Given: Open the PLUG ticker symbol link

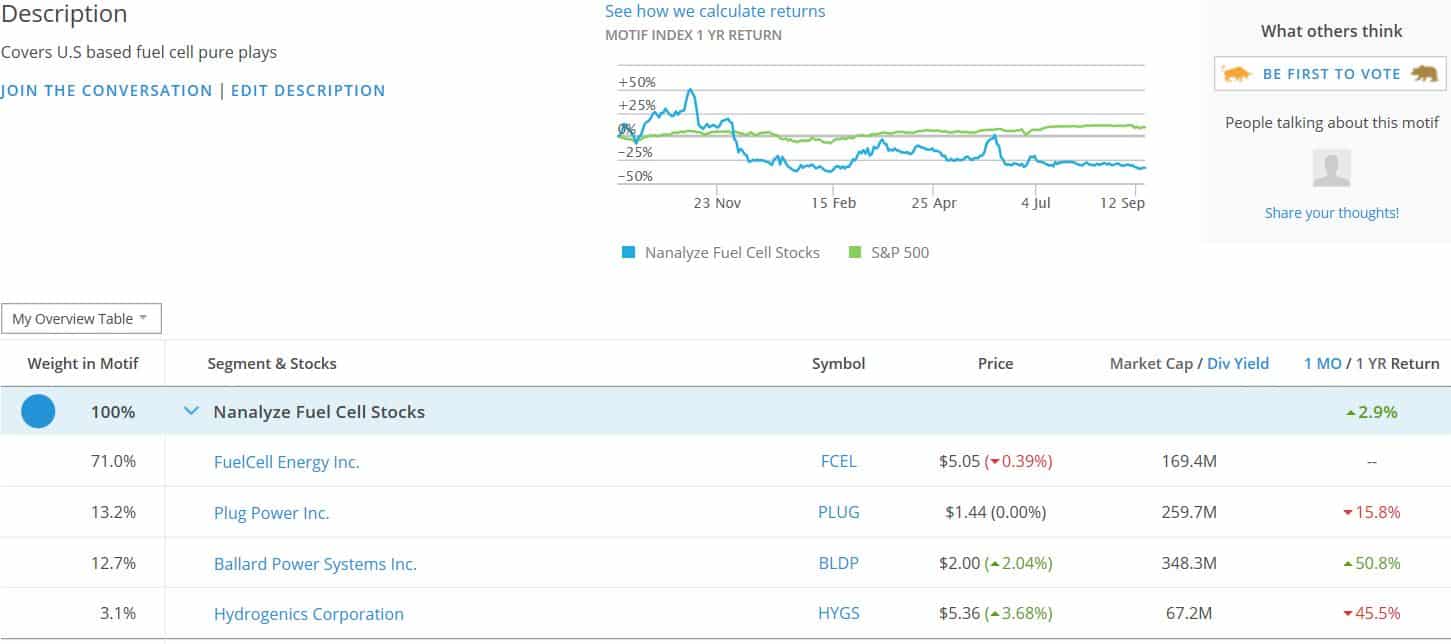Looking at the screenshot, I should (838, 513).
